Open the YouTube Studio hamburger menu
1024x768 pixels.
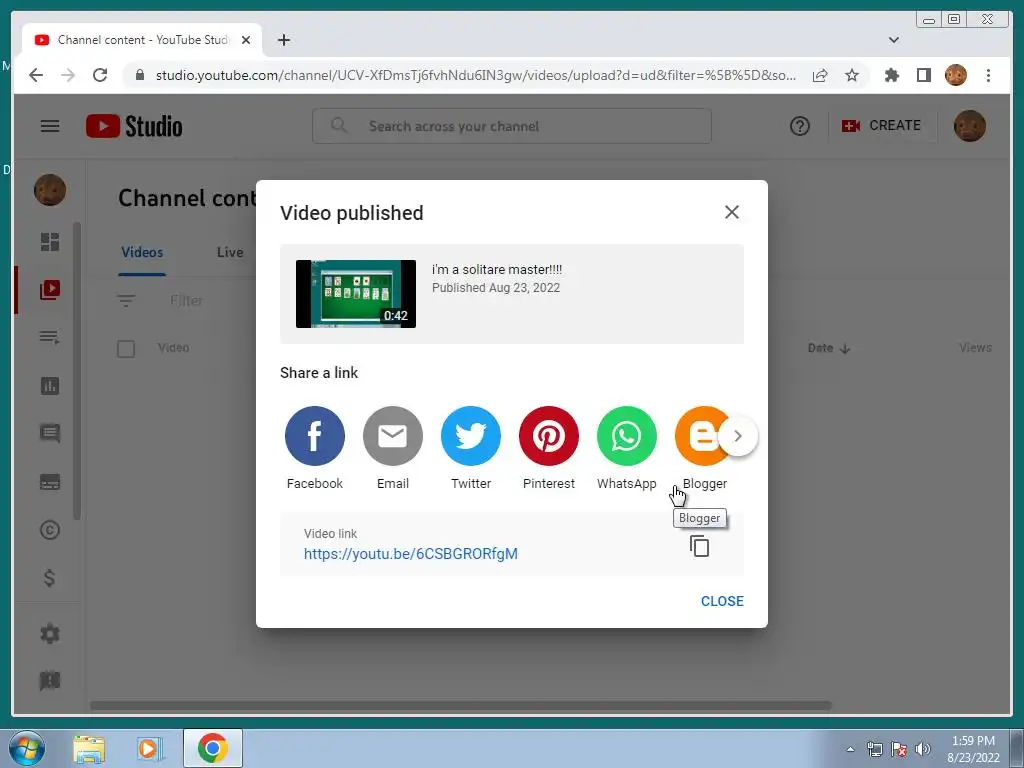click(x=50, y=126)
